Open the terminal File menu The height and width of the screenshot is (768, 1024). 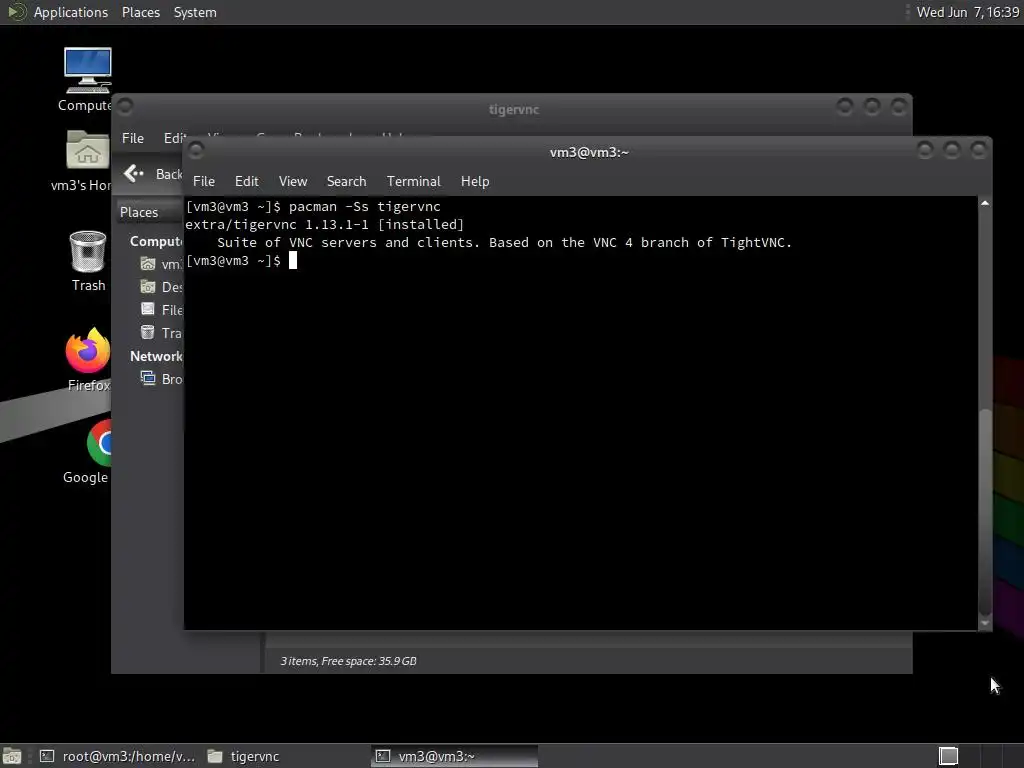(204, 181)
